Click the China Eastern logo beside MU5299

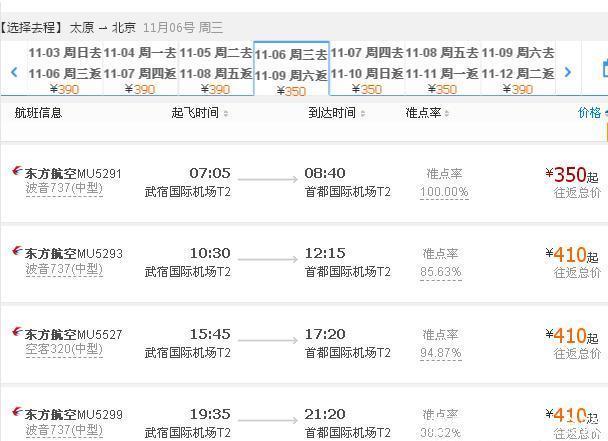[x=15, y=414]
